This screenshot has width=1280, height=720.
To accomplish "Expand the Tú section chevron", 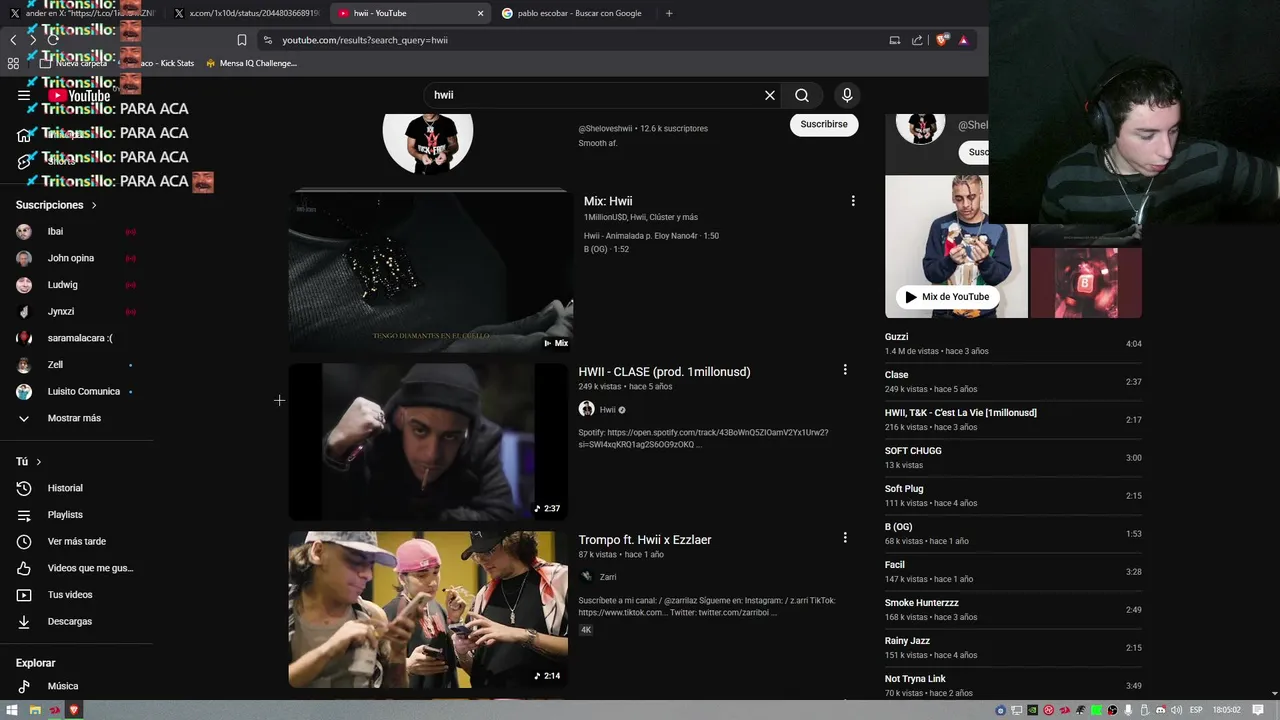I will [38, 462].
